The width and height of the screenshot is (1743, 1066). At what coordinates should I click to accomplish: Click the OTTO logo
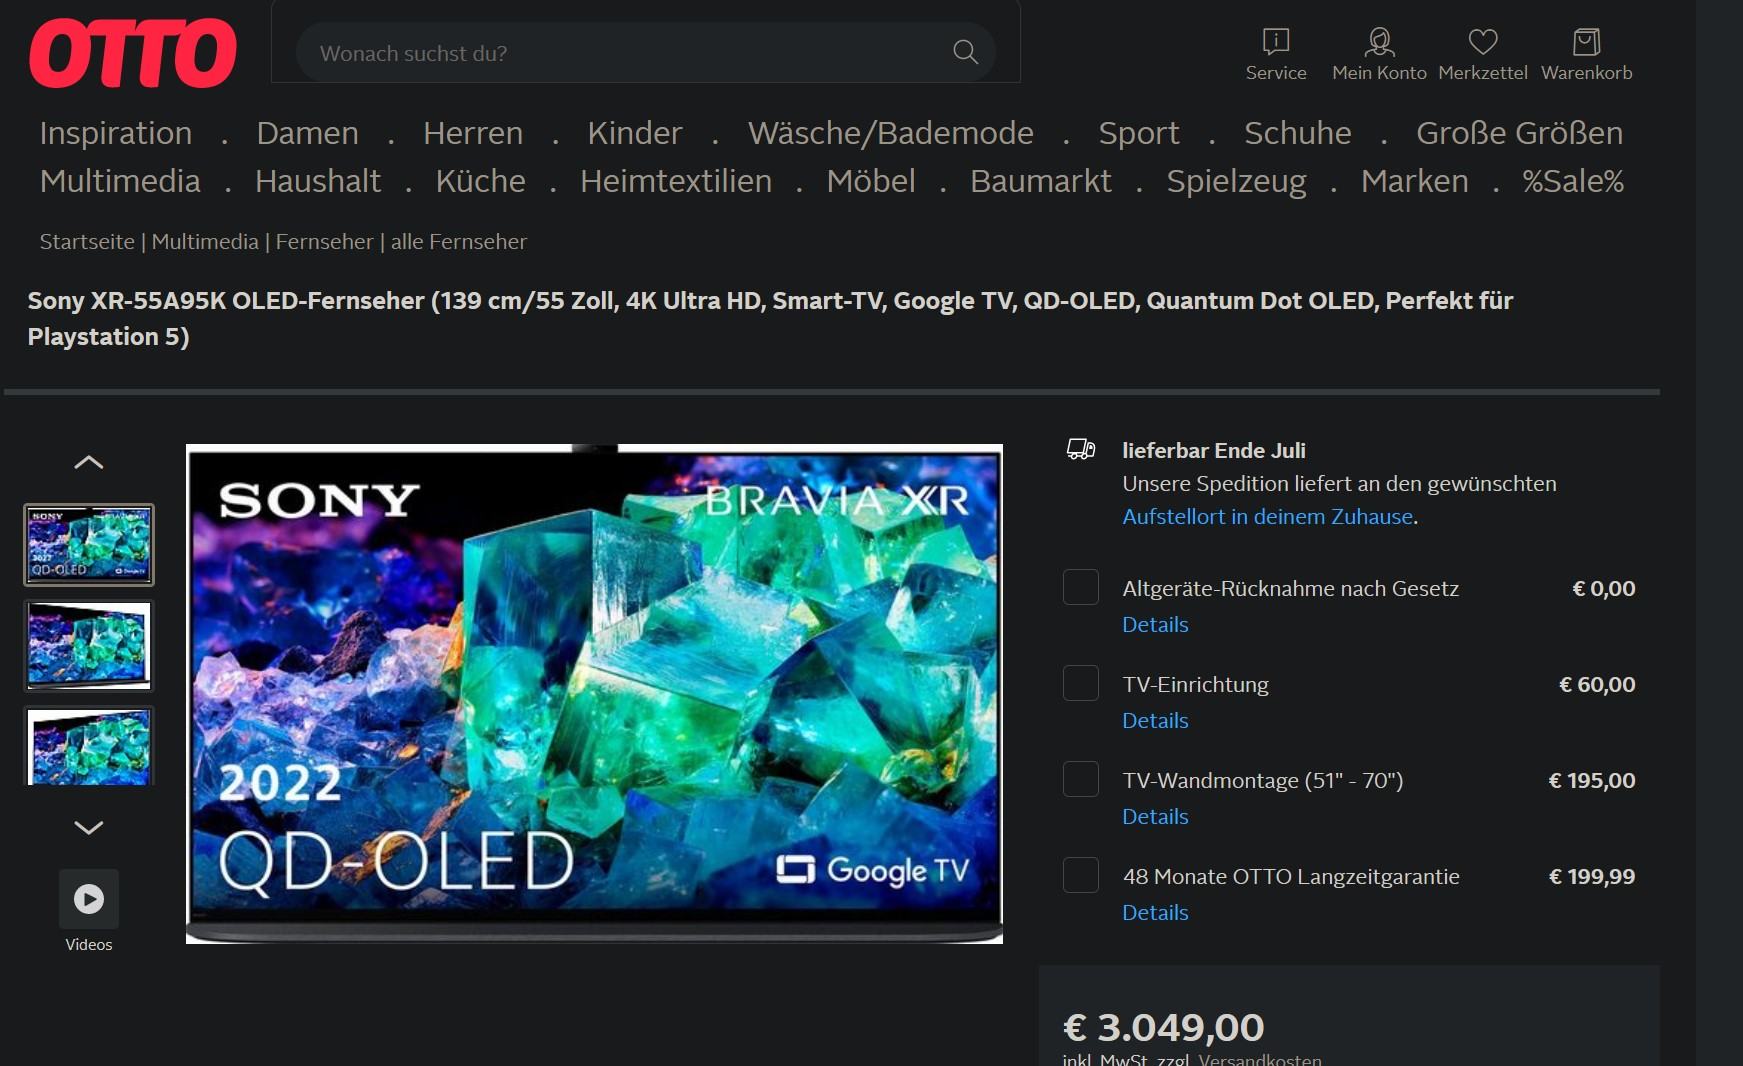[133, 53]
